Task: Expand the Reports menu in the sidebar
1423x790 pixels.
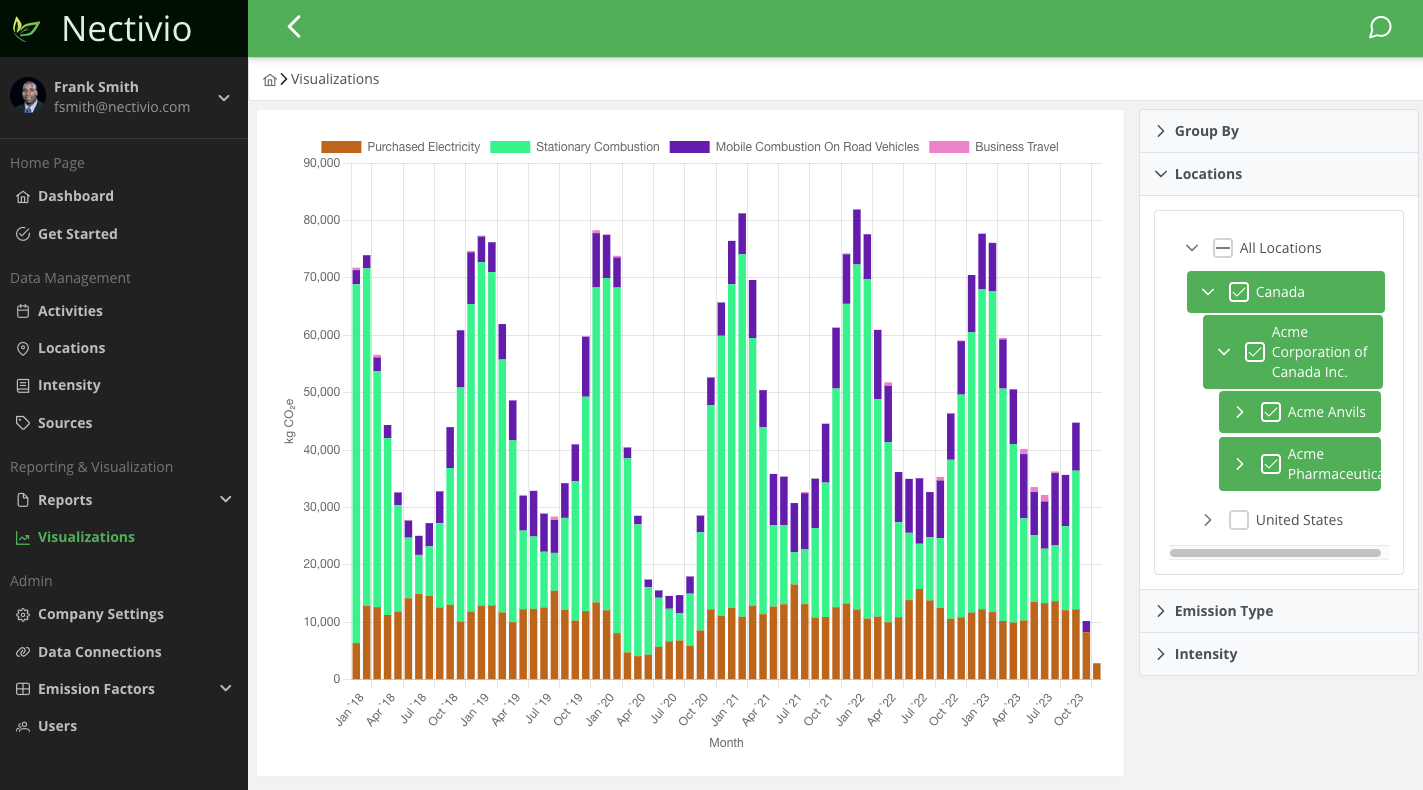Action: pos(224,499)
